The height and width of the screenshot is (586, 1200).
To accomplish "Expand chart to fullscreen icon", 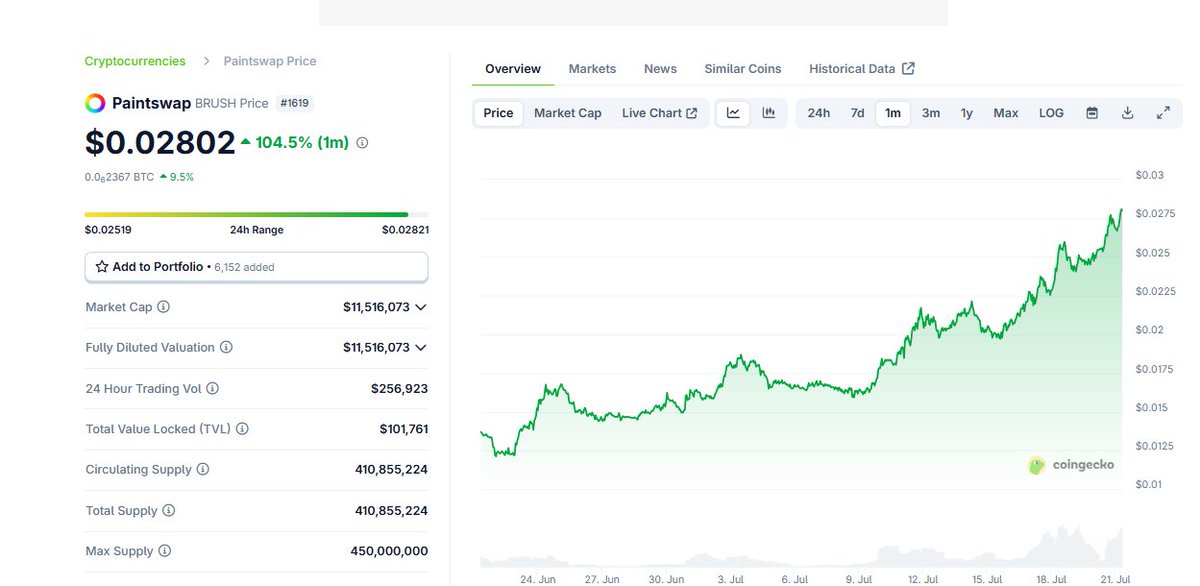I will tap(1163, 113).
